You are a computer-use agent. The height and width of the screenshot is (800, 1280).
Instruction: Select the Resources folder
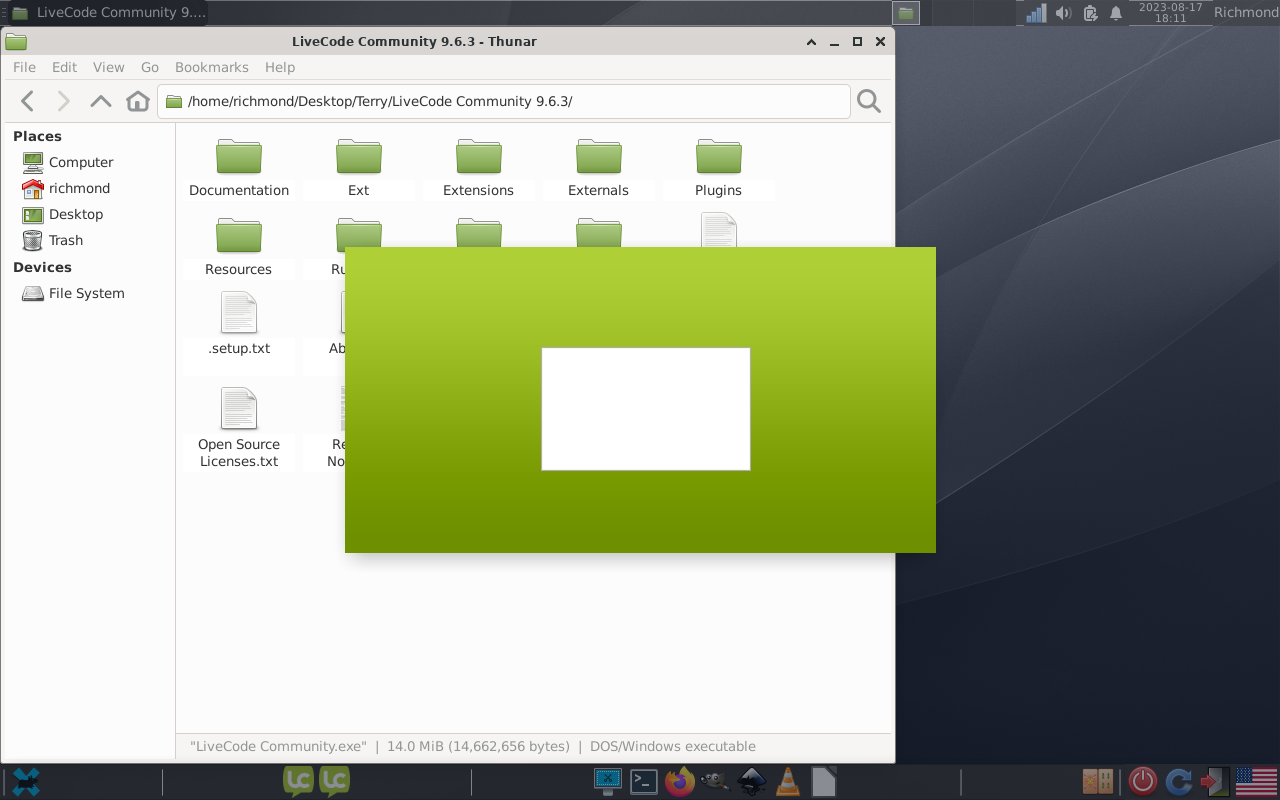[x=239, y=248]
